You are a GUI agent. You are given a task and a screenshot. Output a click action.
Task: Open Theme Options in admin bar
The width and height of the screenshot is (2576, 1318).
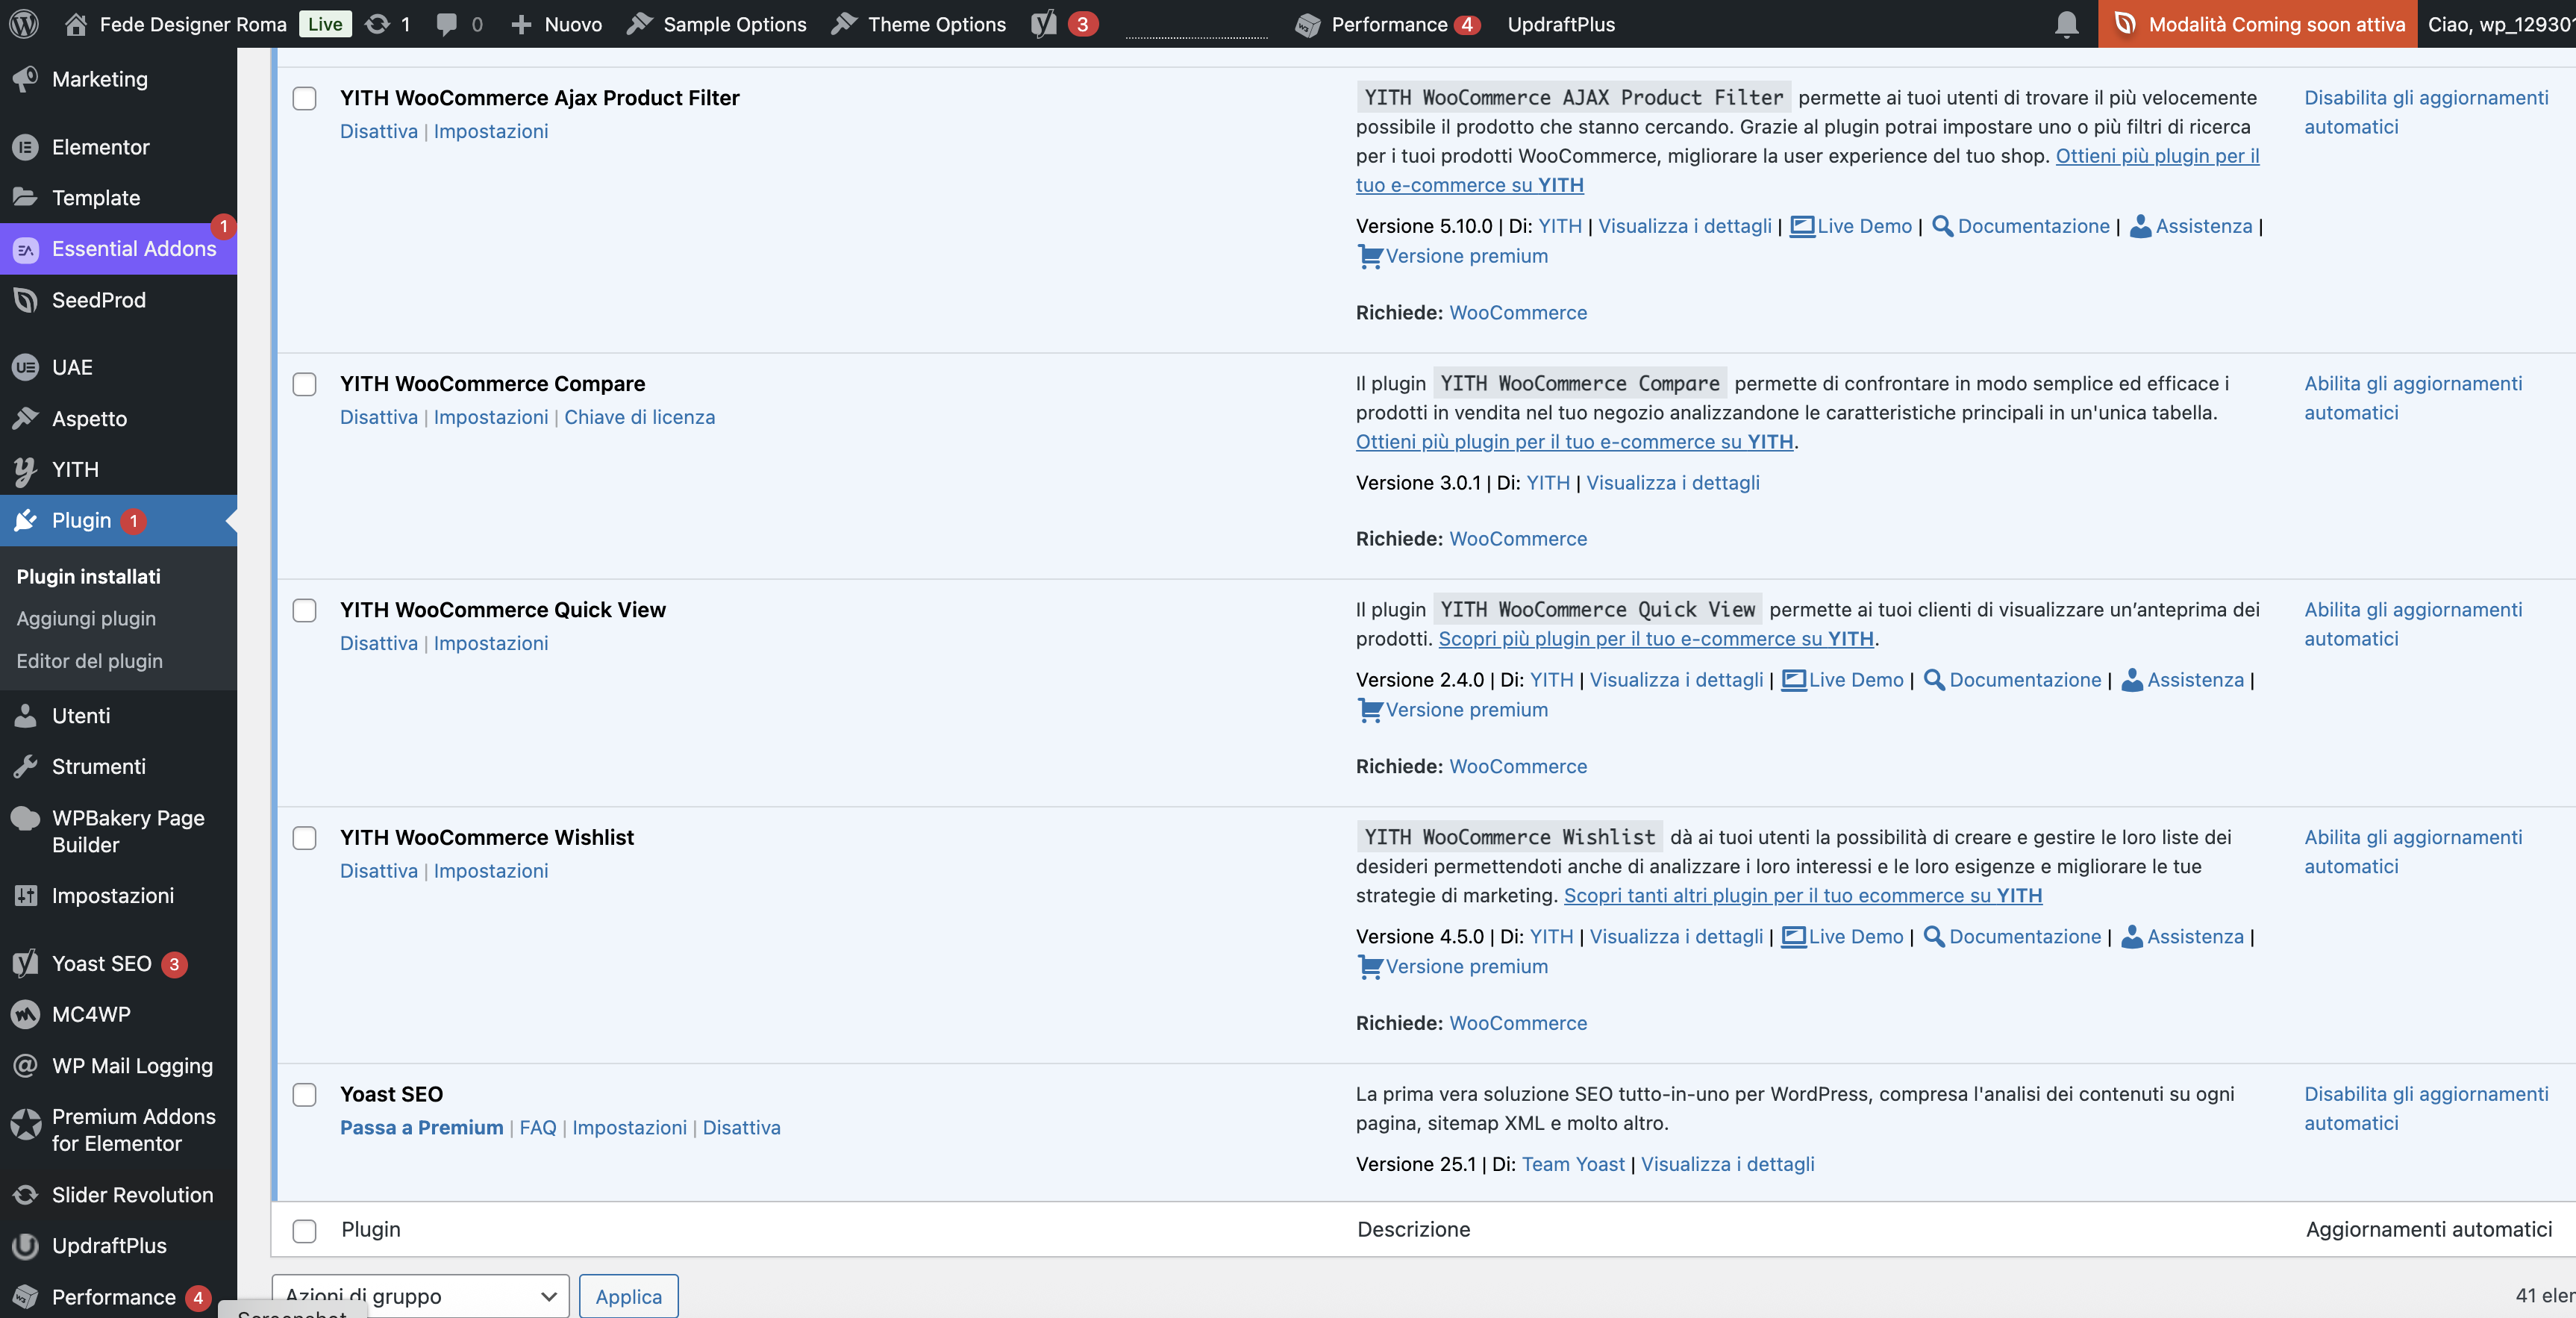pos(919,24)
